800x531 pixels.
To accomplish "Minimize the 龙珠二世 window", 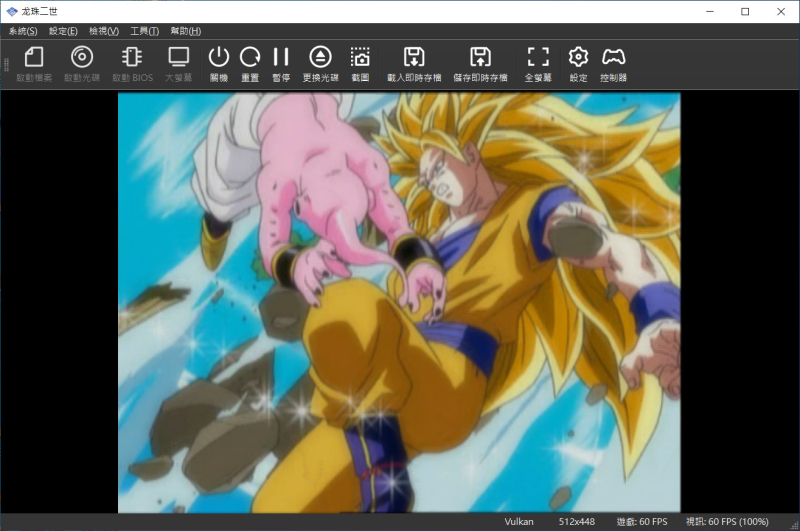I will click(710, 11).
